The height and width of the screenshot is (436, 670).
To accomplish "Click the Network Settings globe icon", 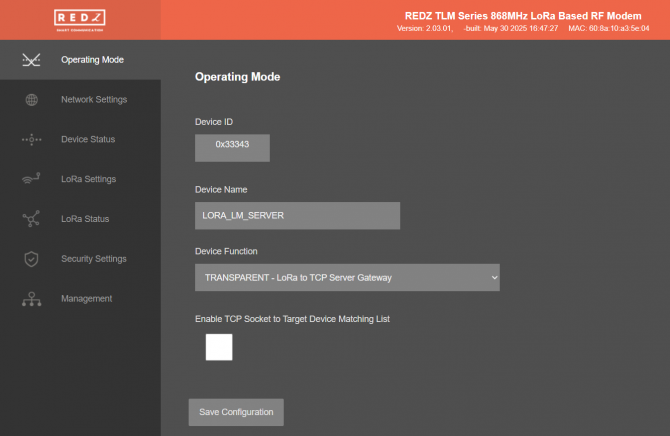I will 32,100.
